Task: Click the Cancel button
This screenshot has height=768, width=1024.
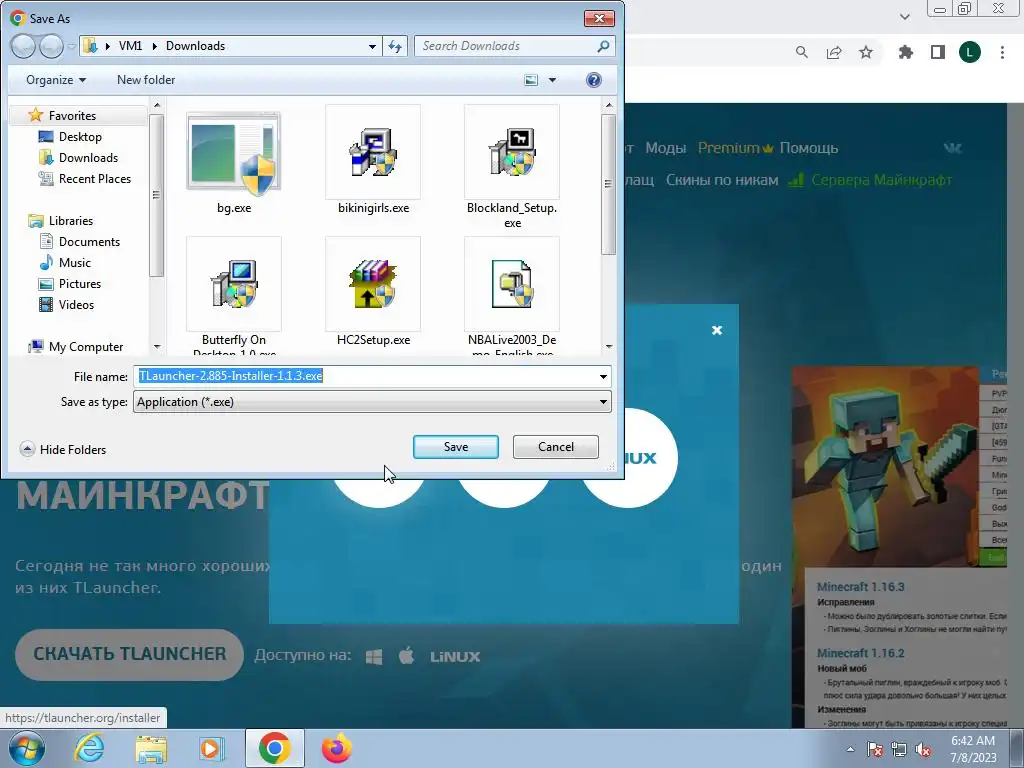Action: (556, 447)
